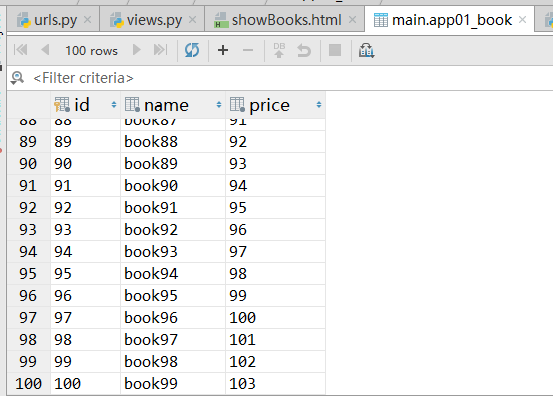
Task: Click the '100 rows' page size label
Action: pyautogui.click(x=91, y=51)
